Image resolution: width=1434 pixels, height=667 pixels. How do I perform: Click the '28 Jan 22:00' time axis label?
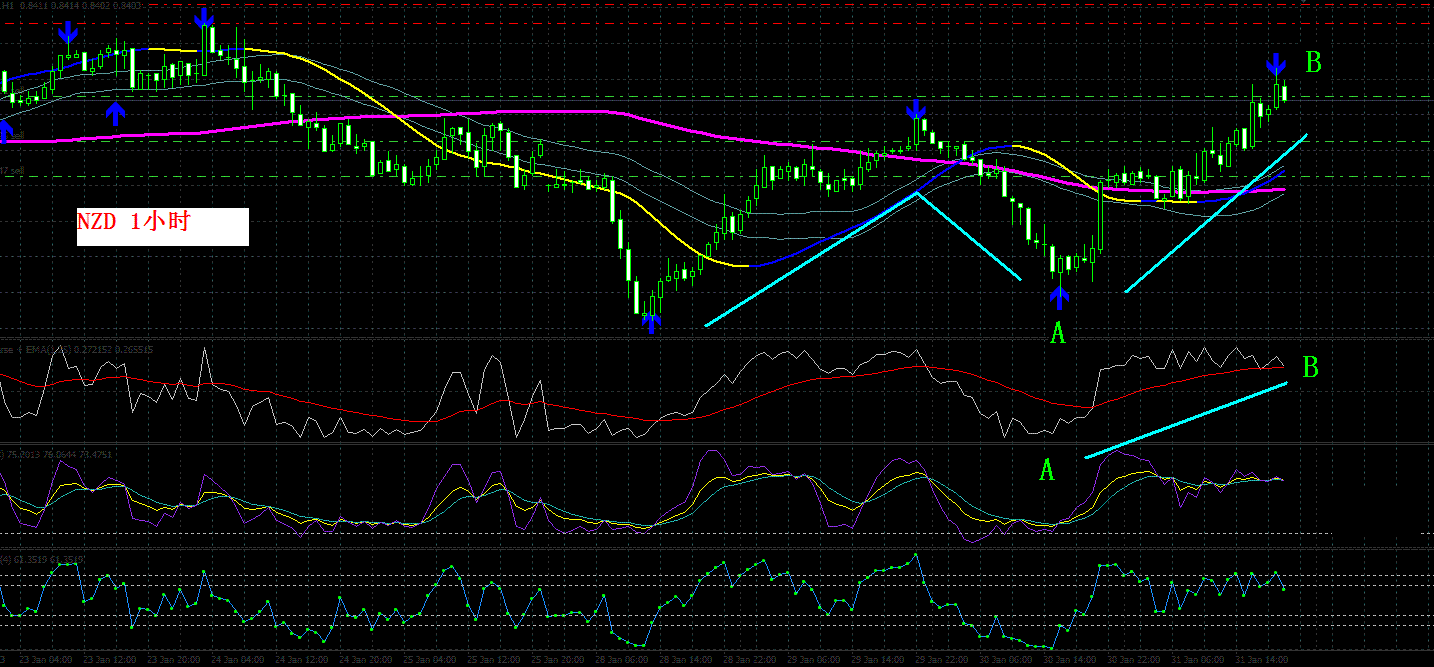[x=750, y=659]
